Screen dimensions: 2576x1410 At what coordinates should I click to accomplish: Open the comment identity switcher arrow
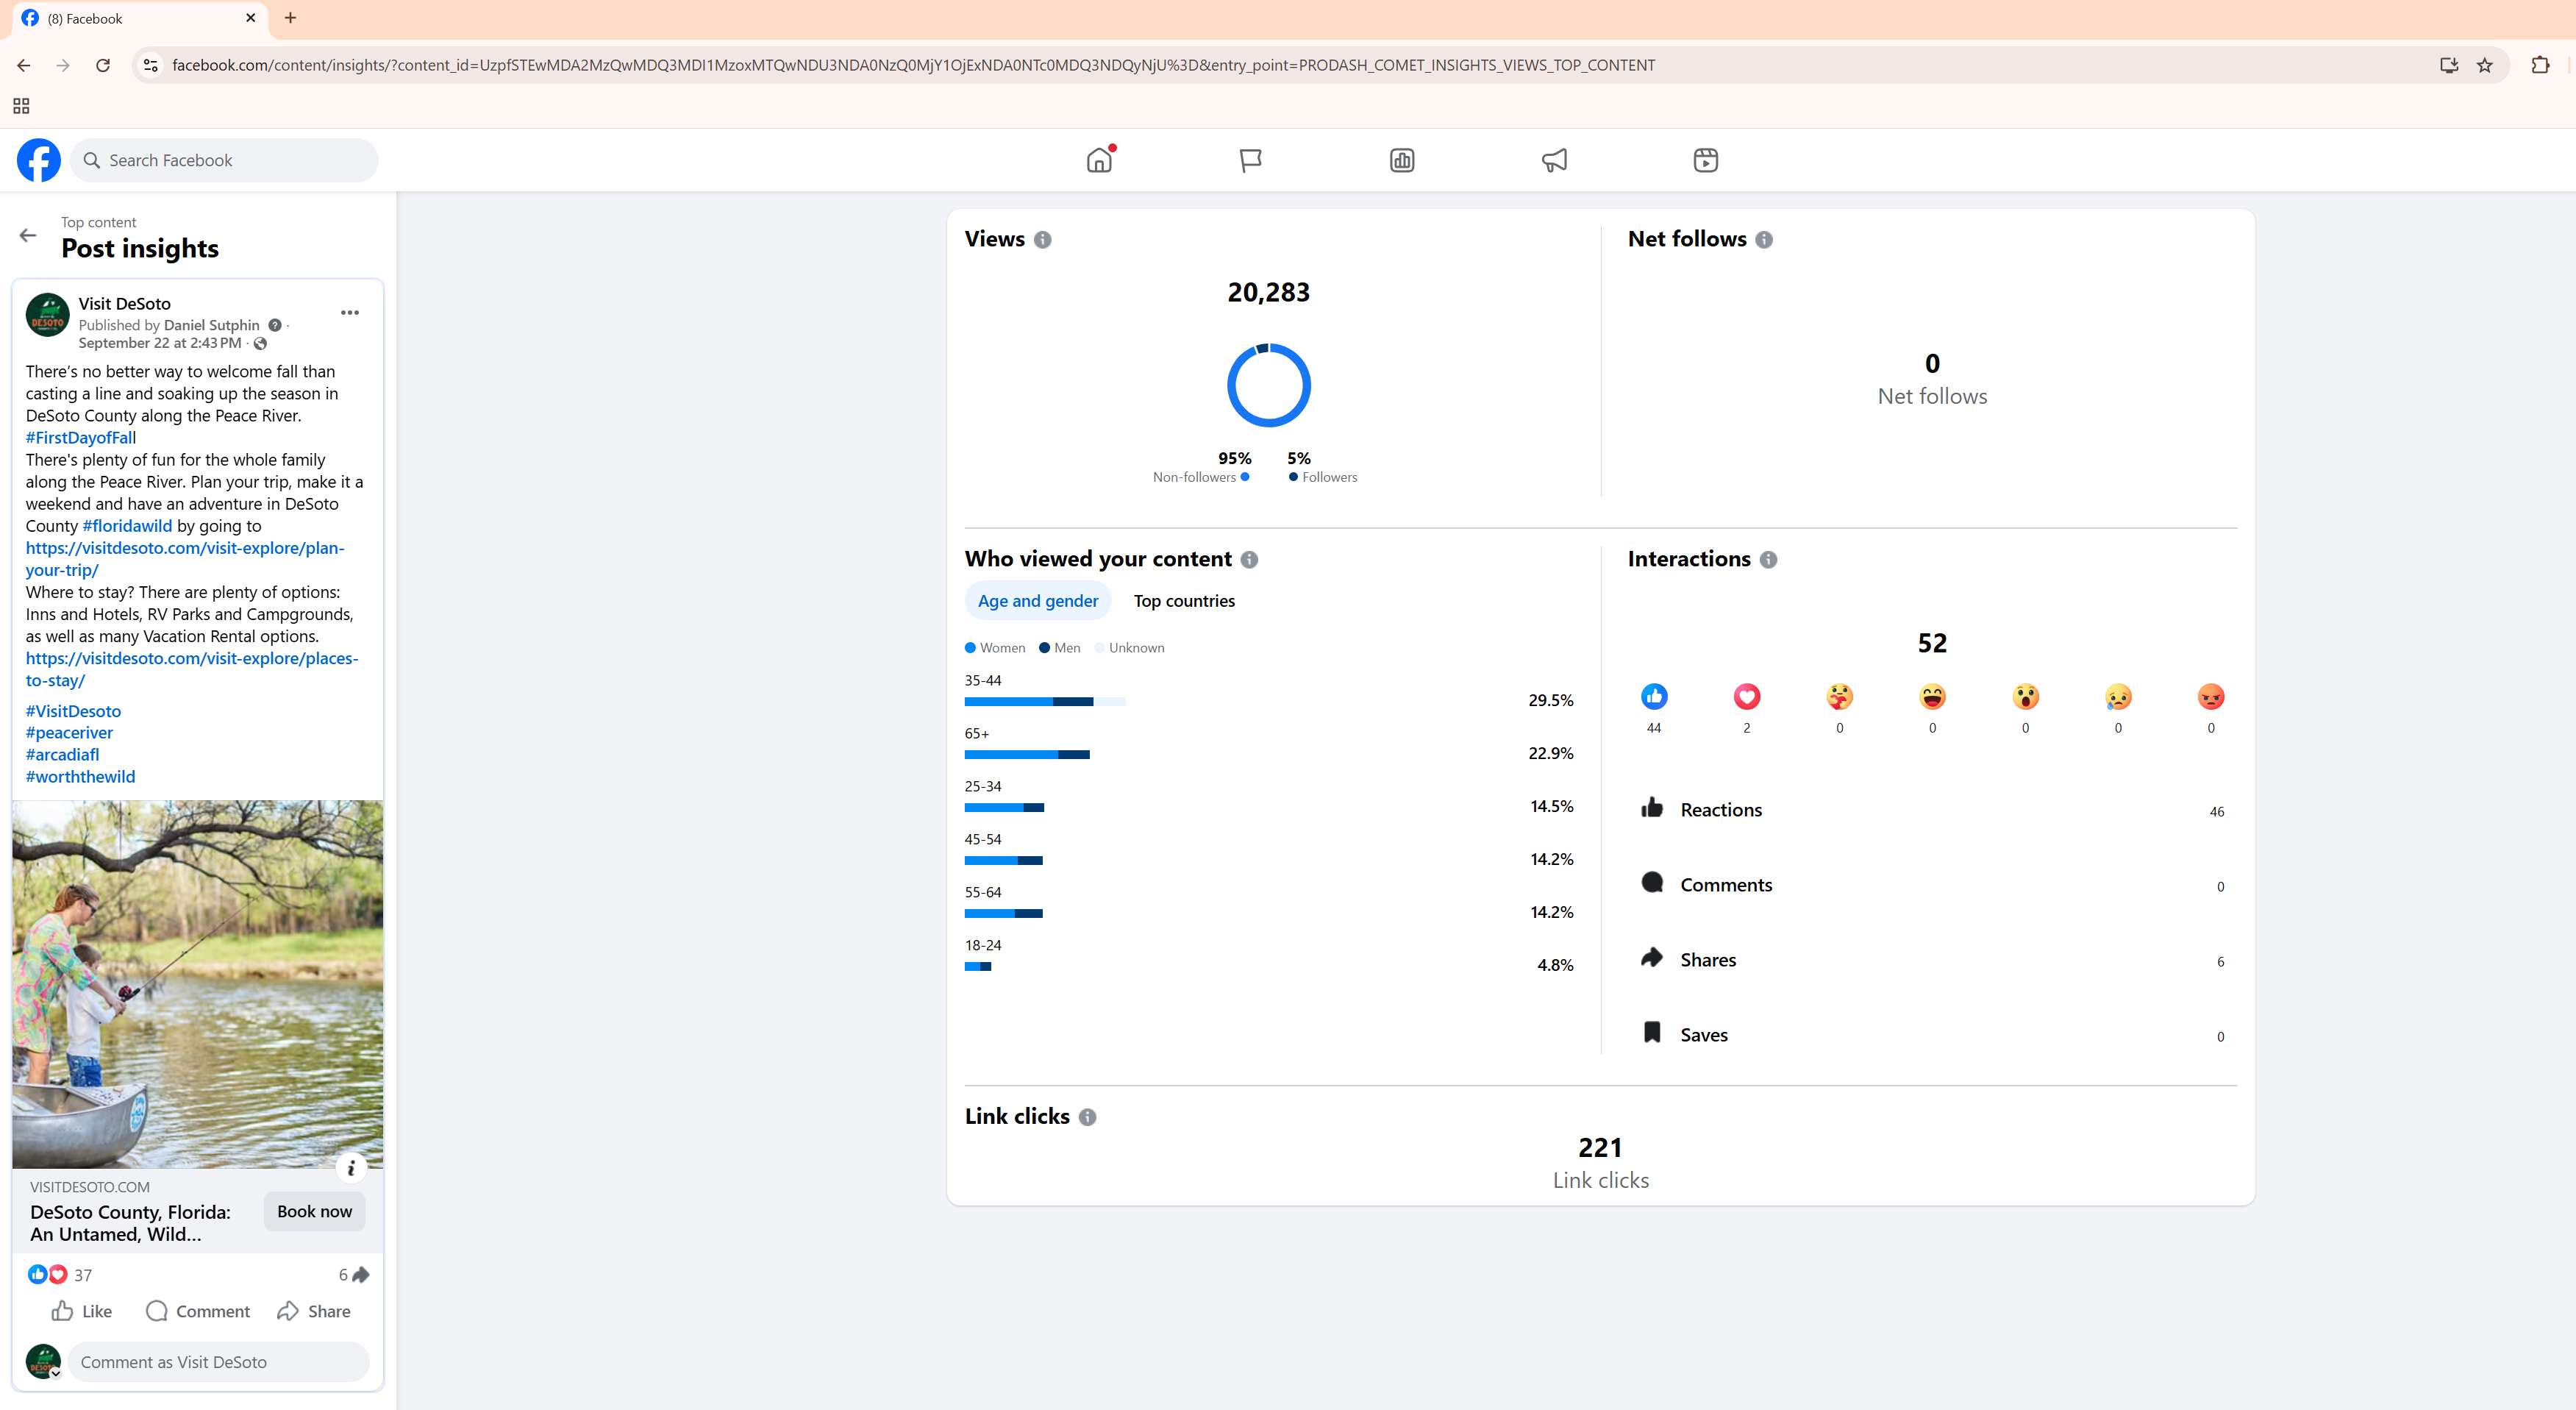pyautogui.click(x=56, y=1374)
